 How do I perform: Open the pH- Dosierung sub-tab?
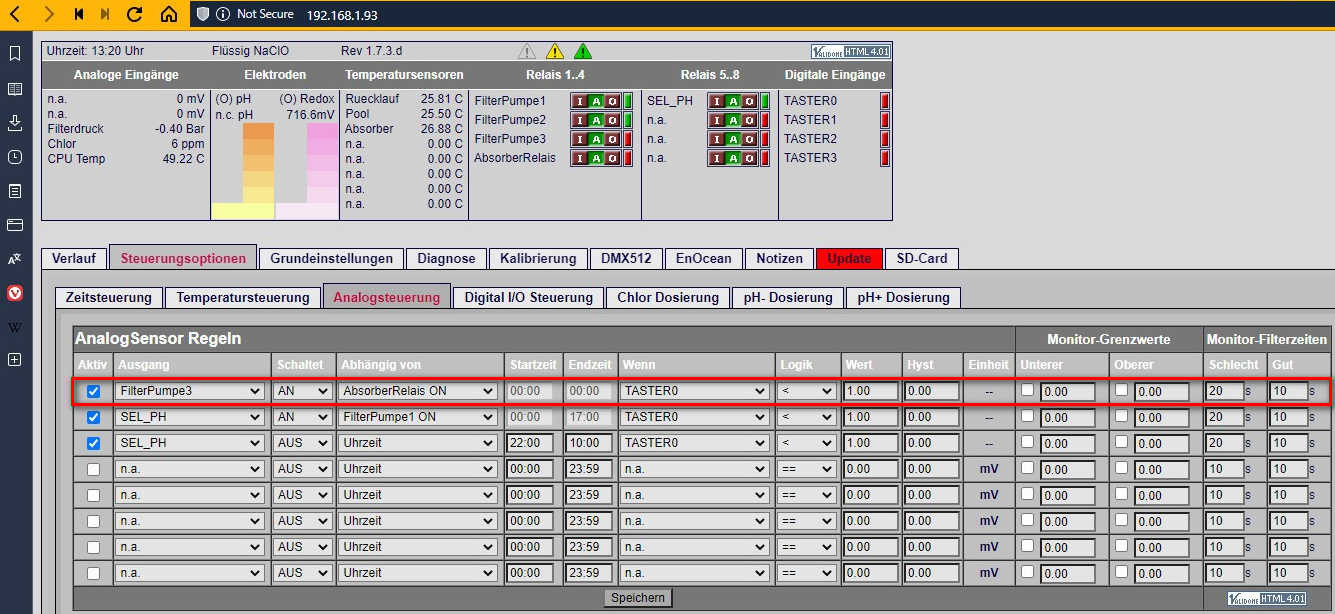[x=787, y=297]
